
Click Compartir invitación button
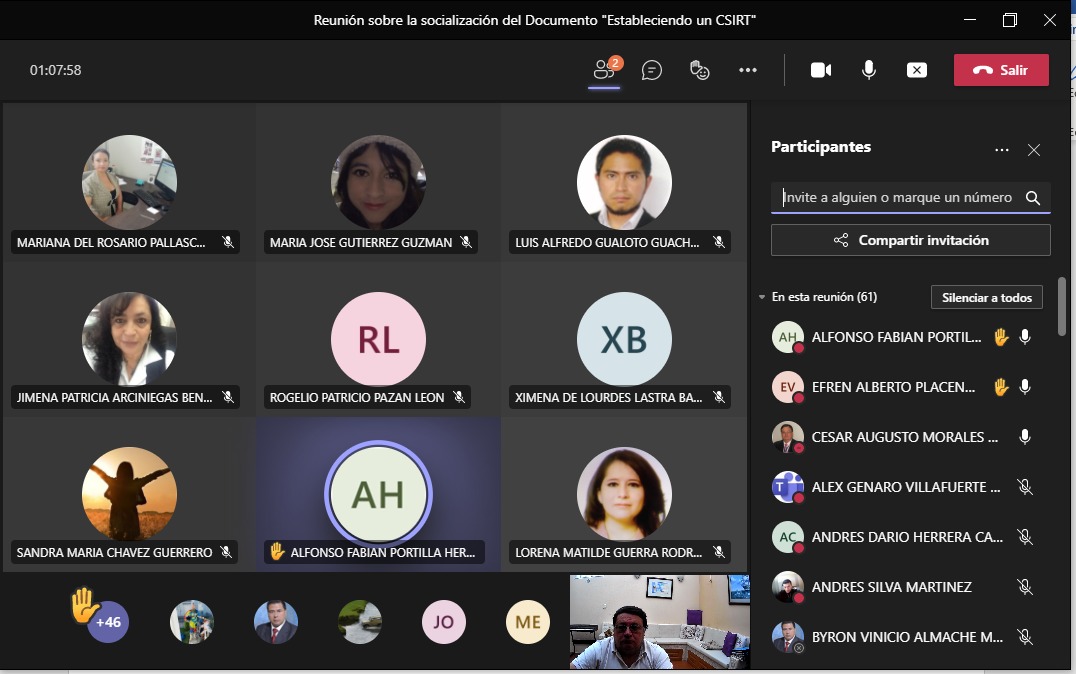pos(911,240)
